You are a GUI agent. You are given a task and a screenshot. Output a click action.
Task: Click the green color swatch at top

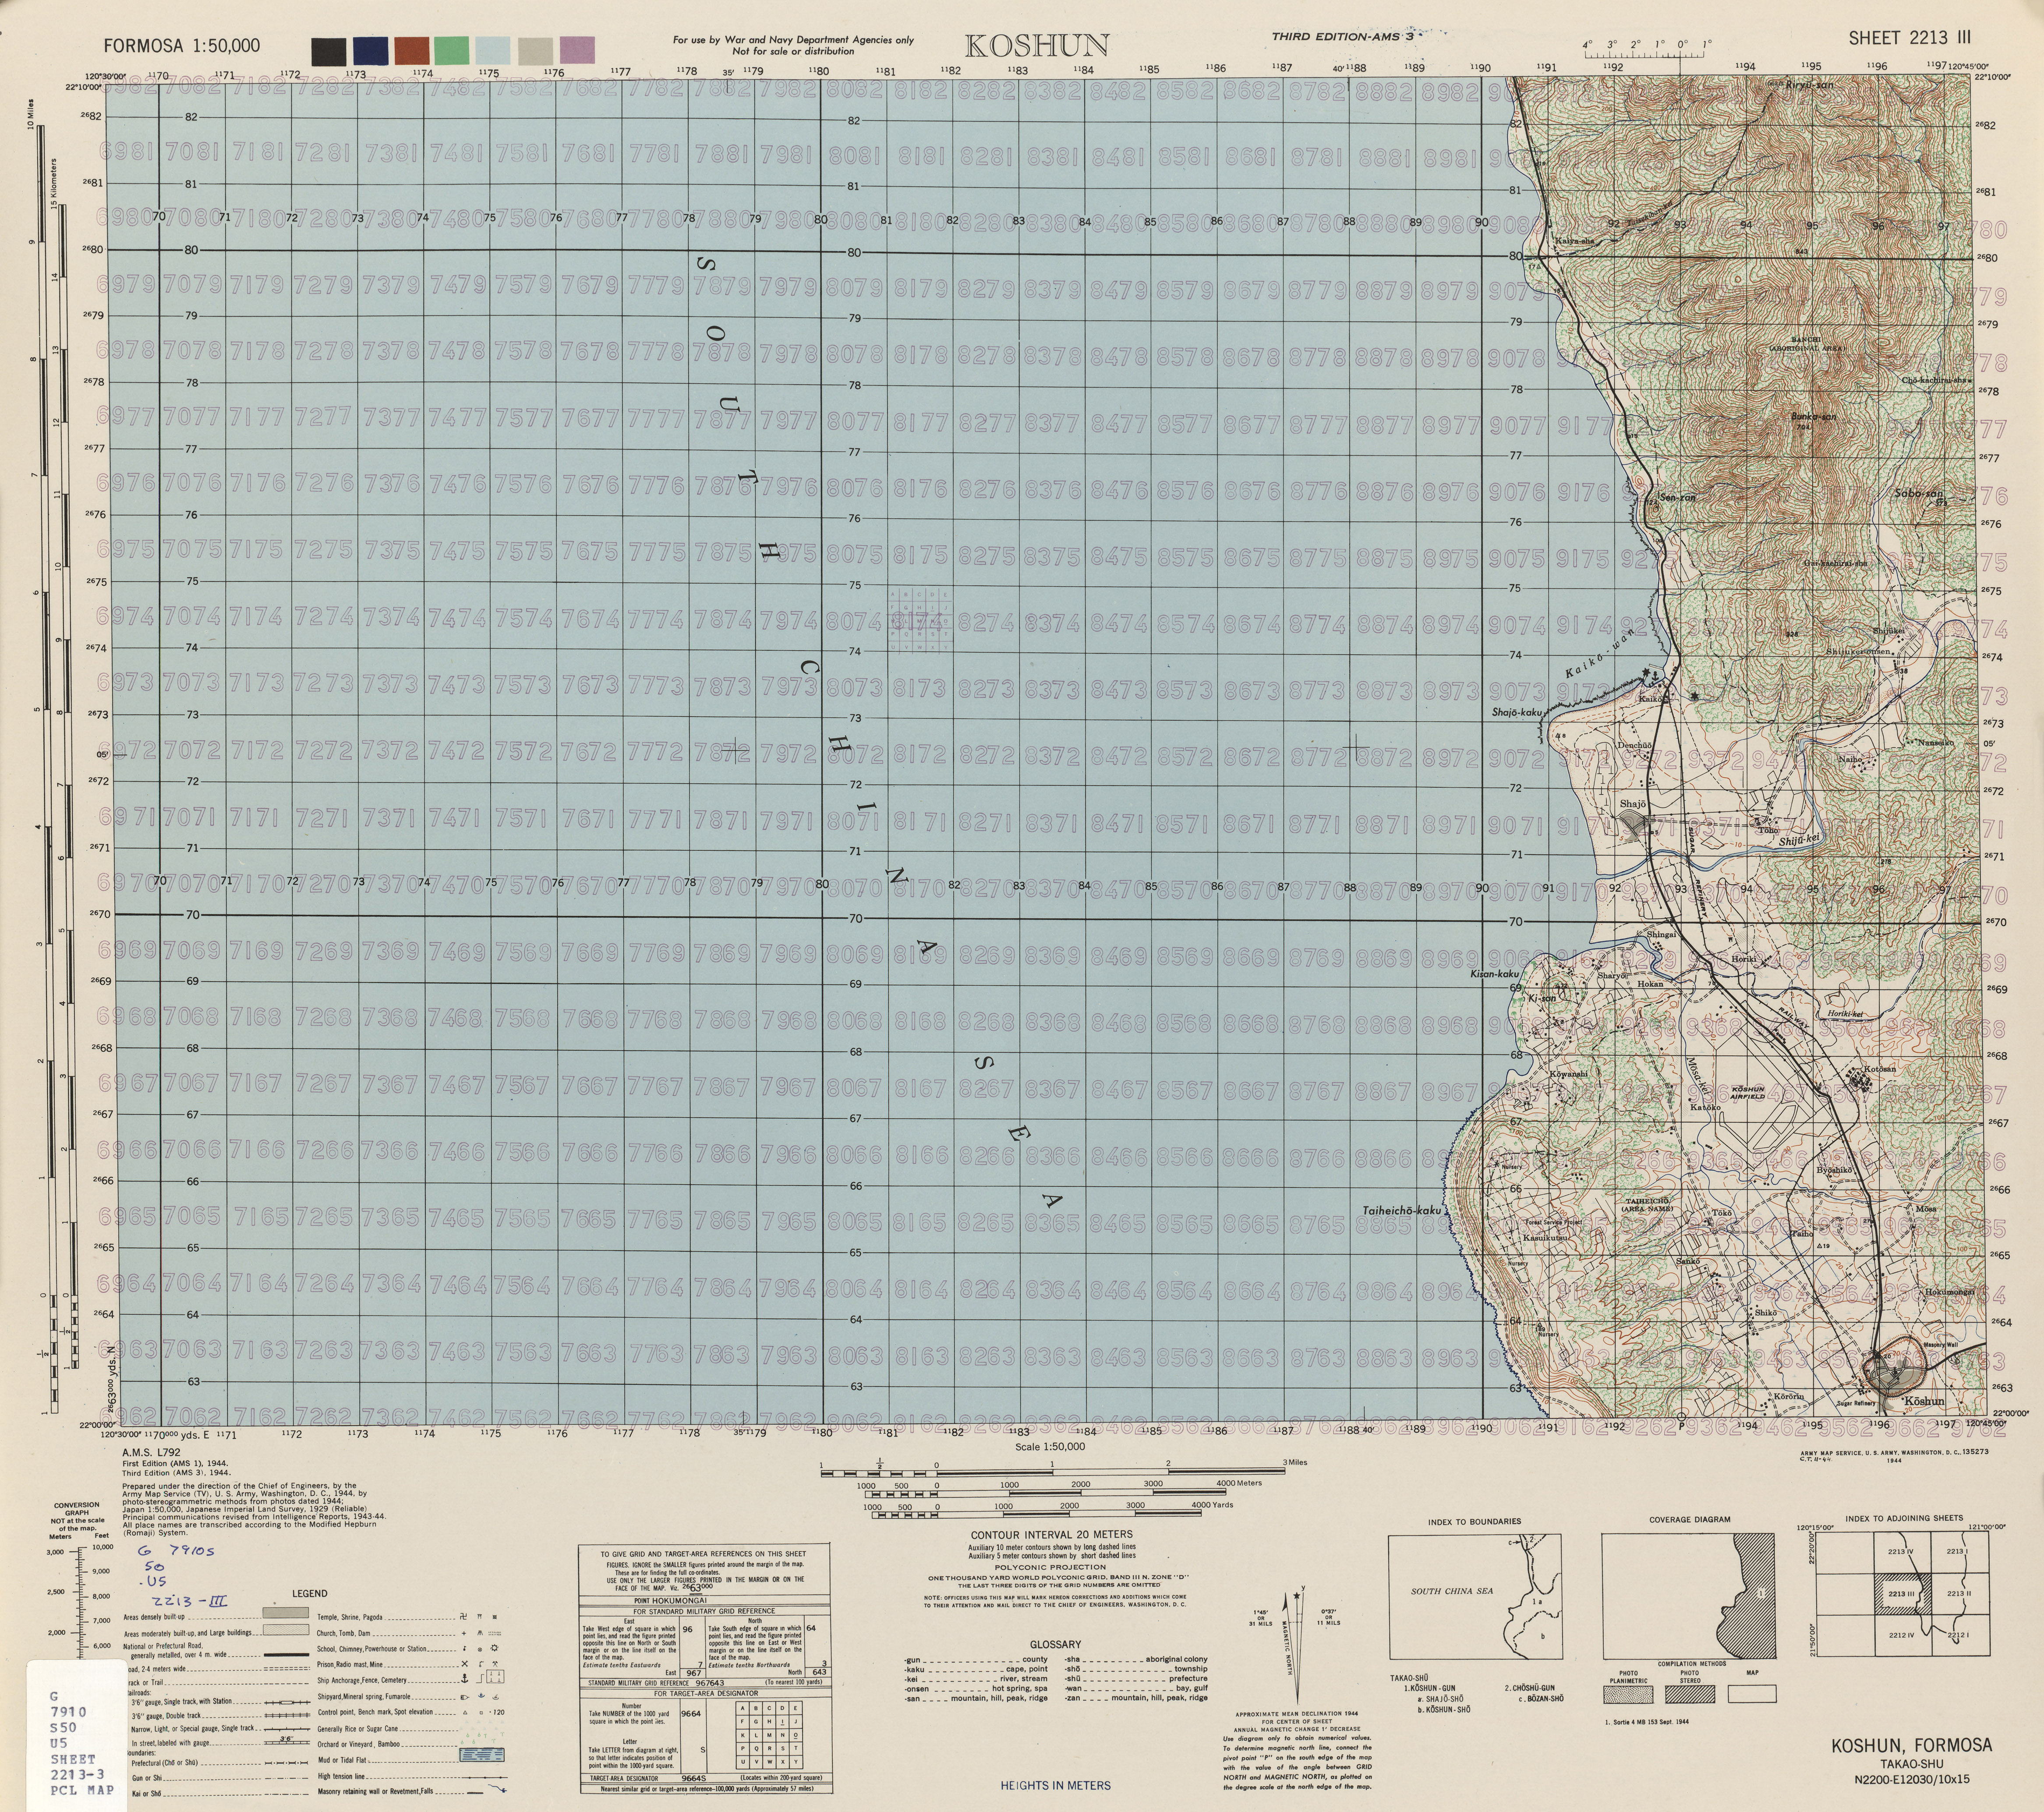pyautogui.click(x=452, y=50)
